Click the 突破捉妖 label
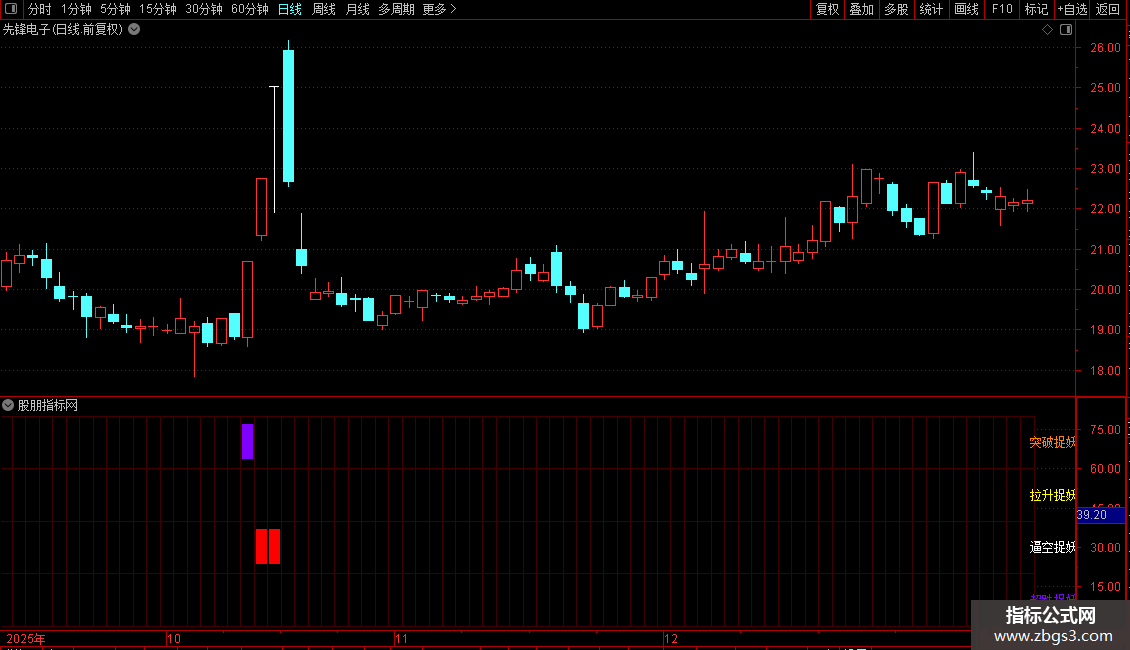This screenshot has width=1130, height=650. [1052, 442]
